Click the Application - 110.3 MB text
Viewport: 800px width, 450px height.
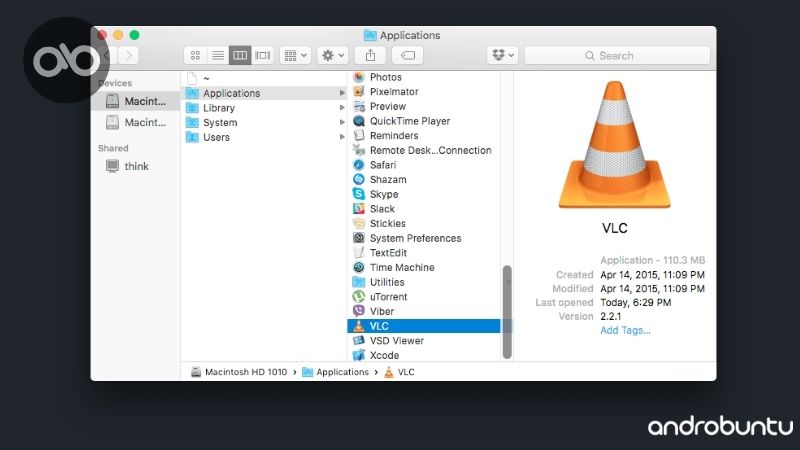pos(653,260)
